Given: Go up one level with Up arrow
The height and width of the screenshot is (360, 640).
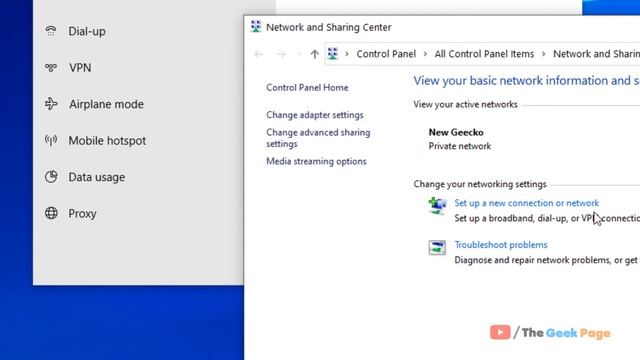Looking at the screenshot, I should (314, 54).
